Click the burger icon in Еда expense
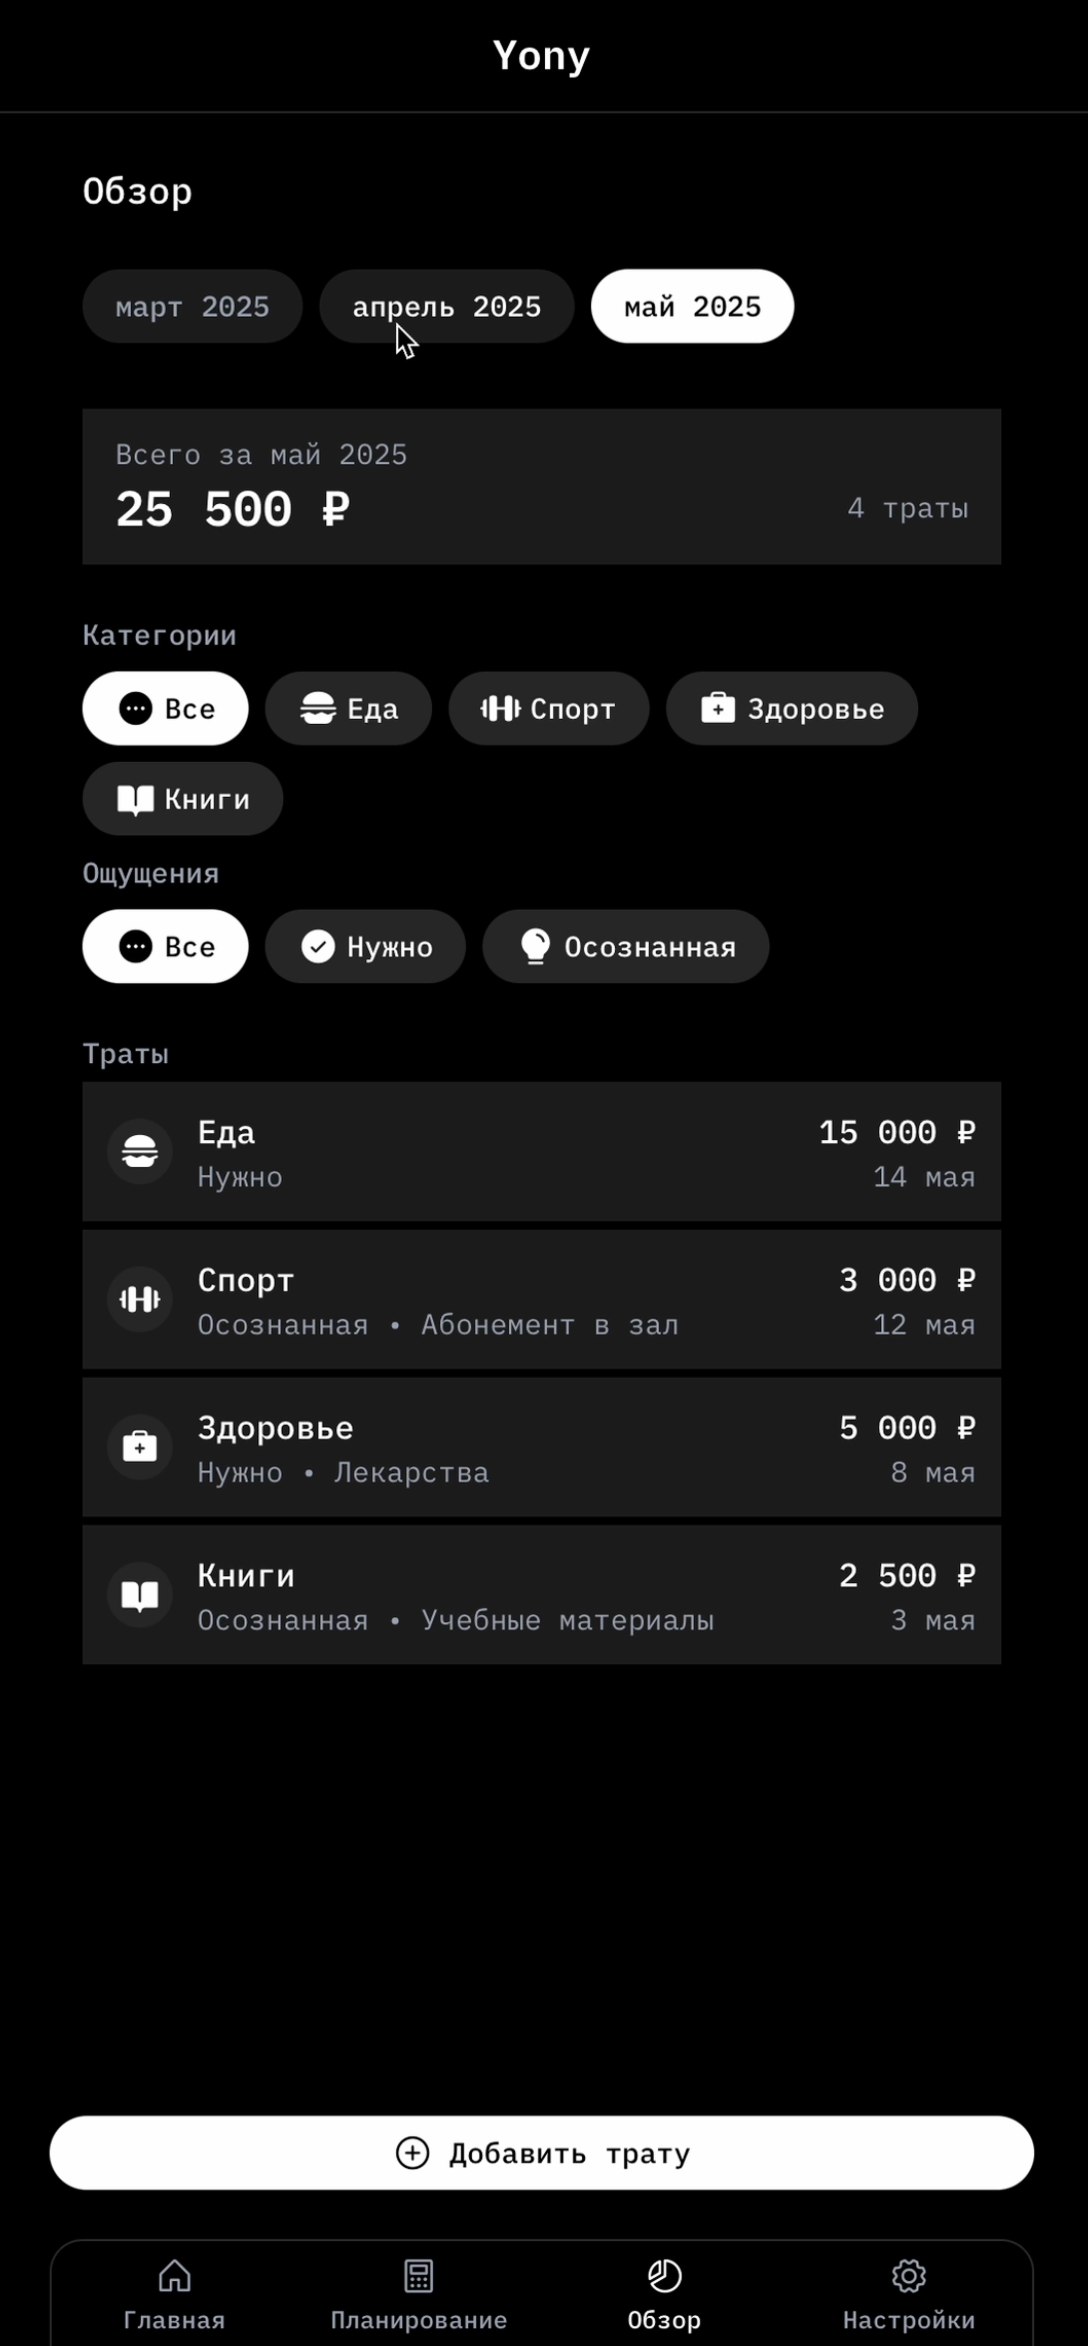 pos(140,1151)
